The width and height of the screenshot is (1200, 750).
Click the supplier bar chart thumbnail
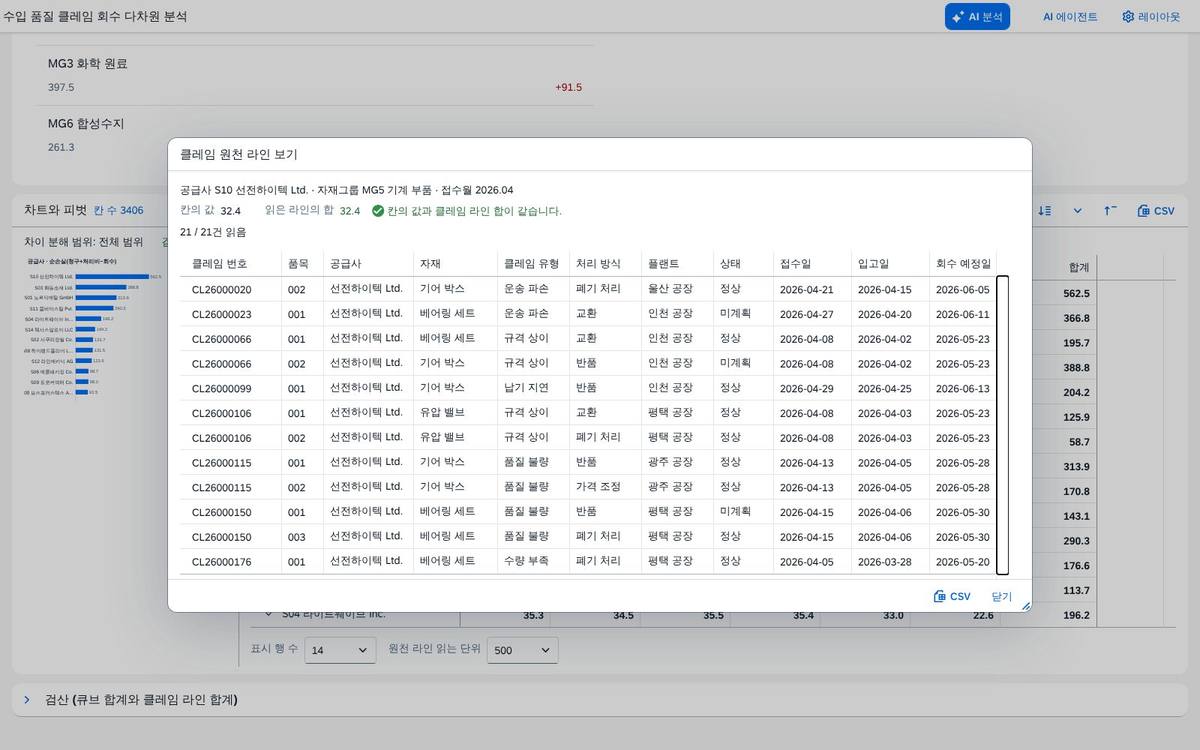94,326
